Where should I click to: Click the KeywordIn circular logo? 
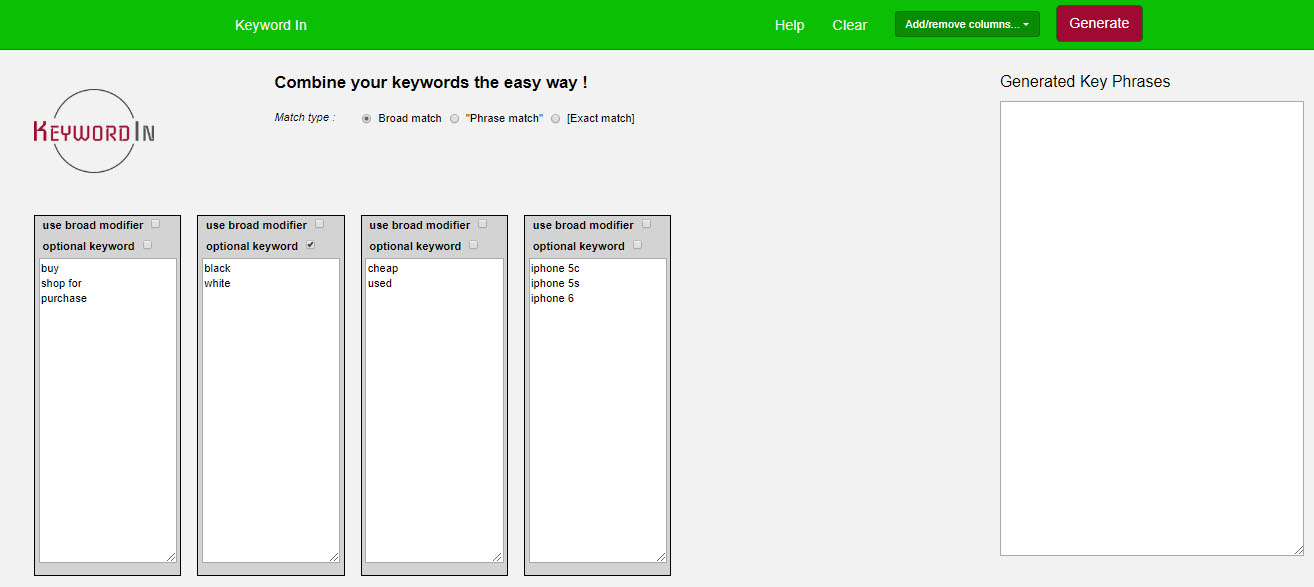tap(94, 131)
